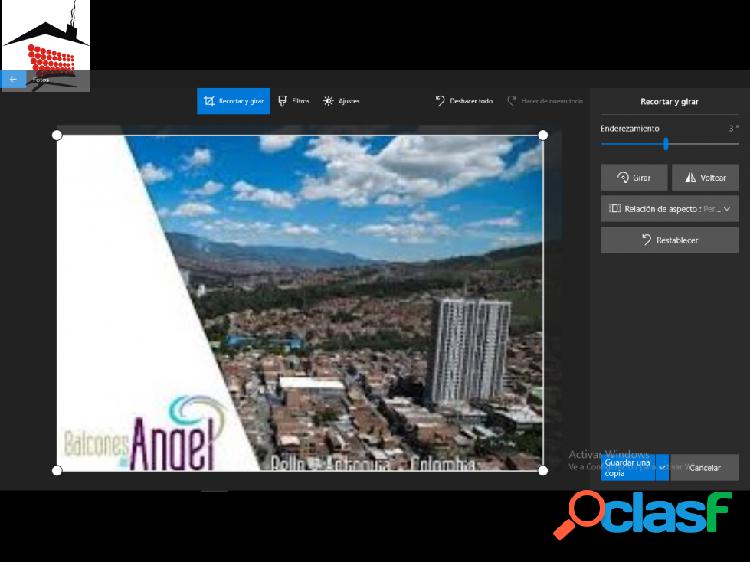Click the Recortar y girar panel heading

point(669,101)
